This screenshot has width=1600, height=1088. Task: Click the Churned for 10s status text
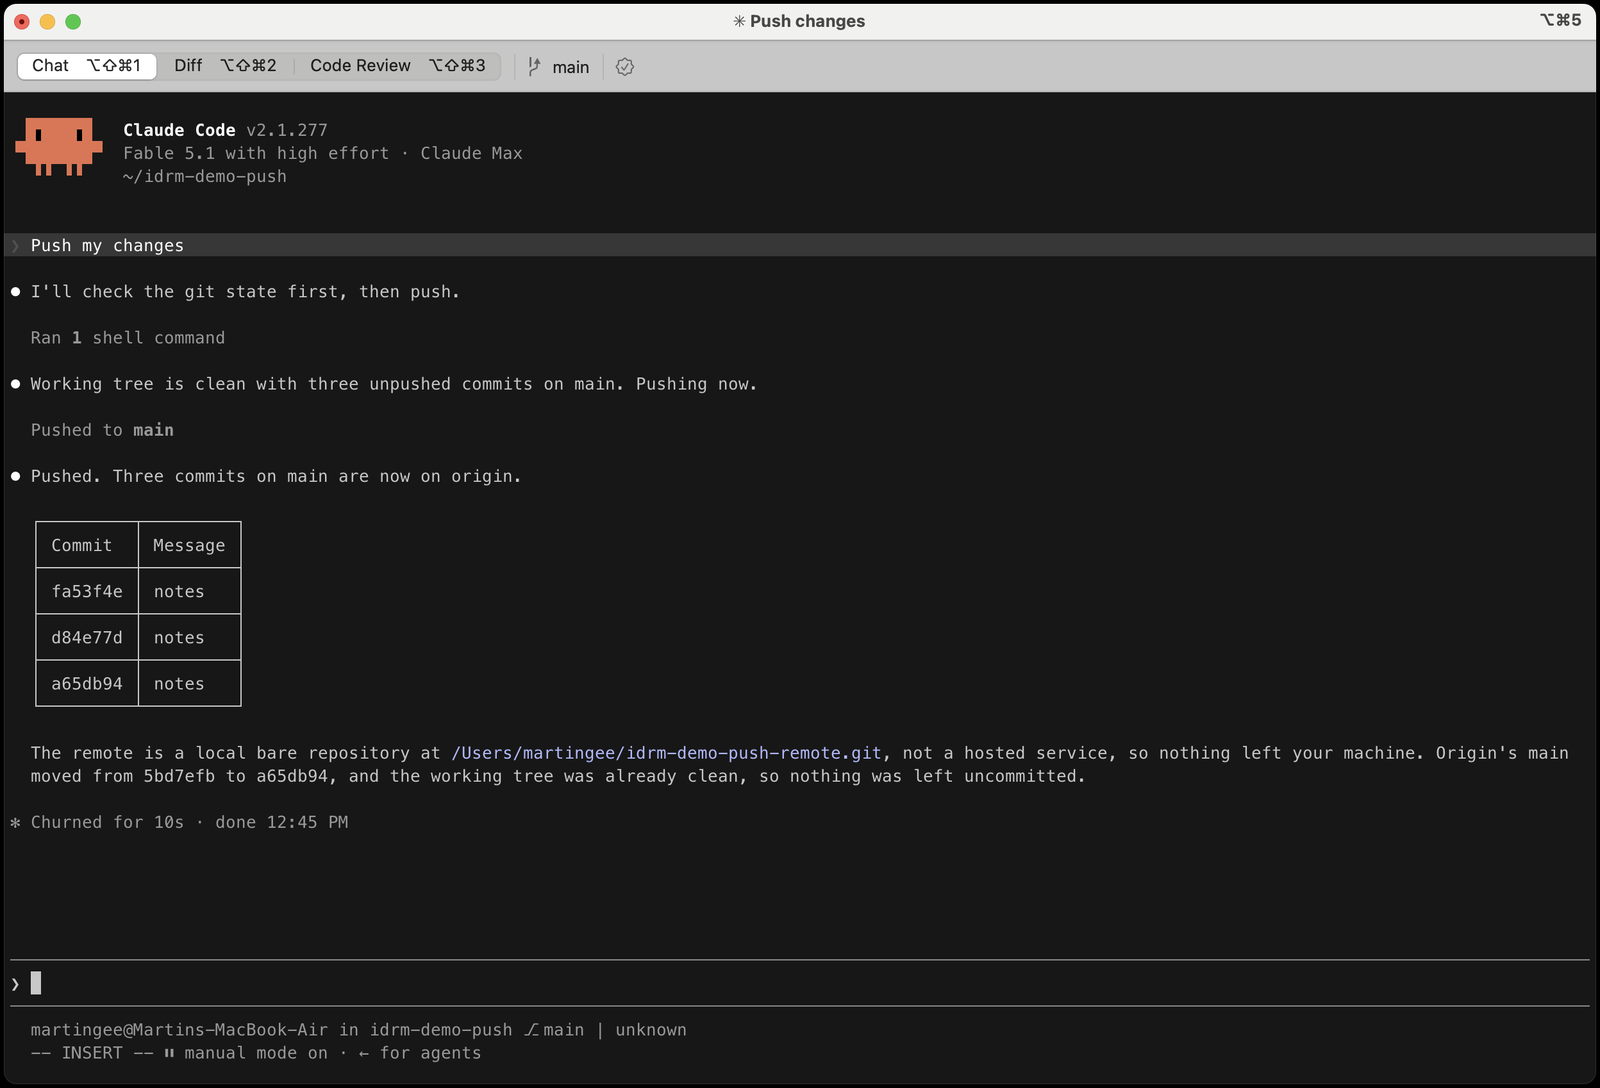(107, 822)
